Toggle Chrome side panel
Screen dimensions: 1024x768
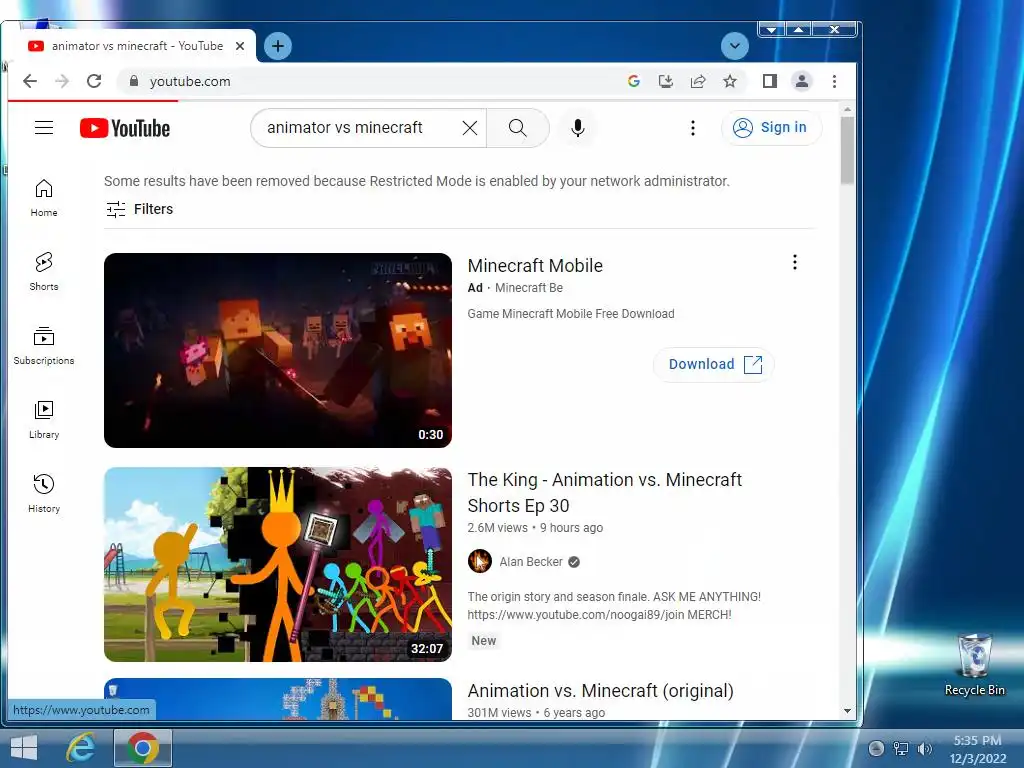[770, 81]
